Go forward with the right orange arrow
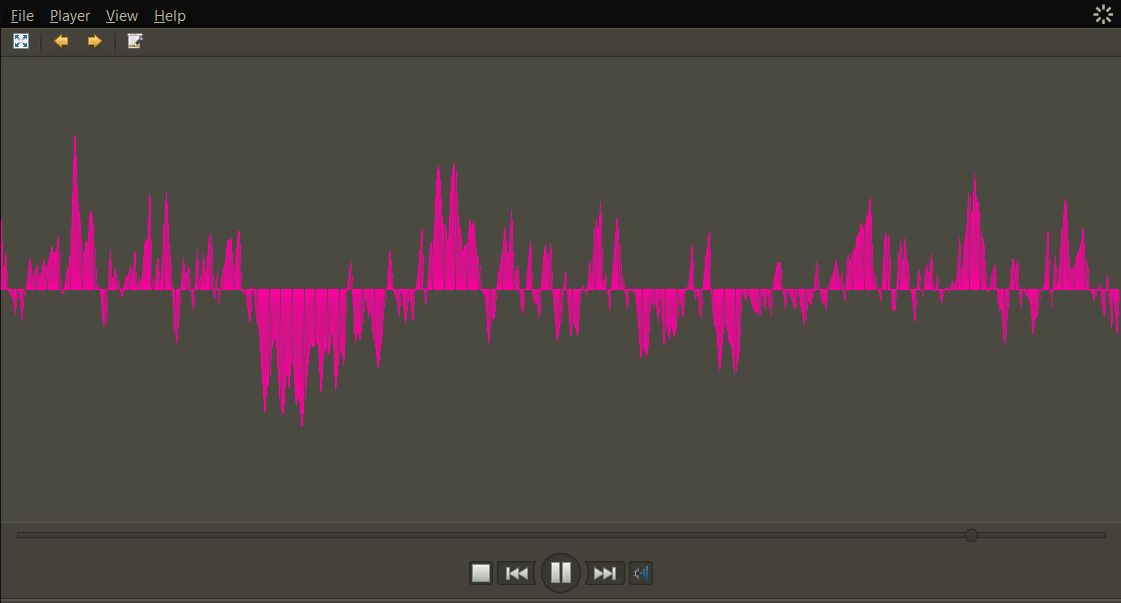This screenshot has height=603, width=1121. (x=94, y=41)
